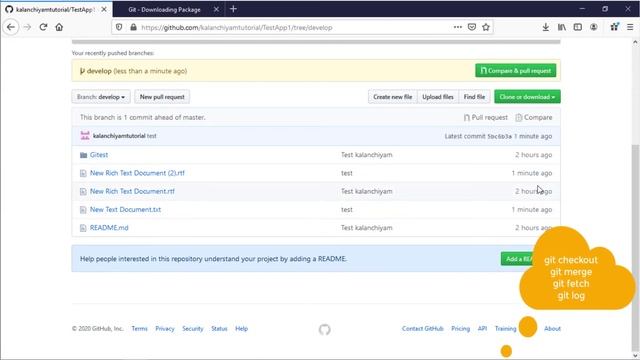Screen dimensions: 640x360
Task: Open Contact GitHub footer link
Action: [422, 329]
